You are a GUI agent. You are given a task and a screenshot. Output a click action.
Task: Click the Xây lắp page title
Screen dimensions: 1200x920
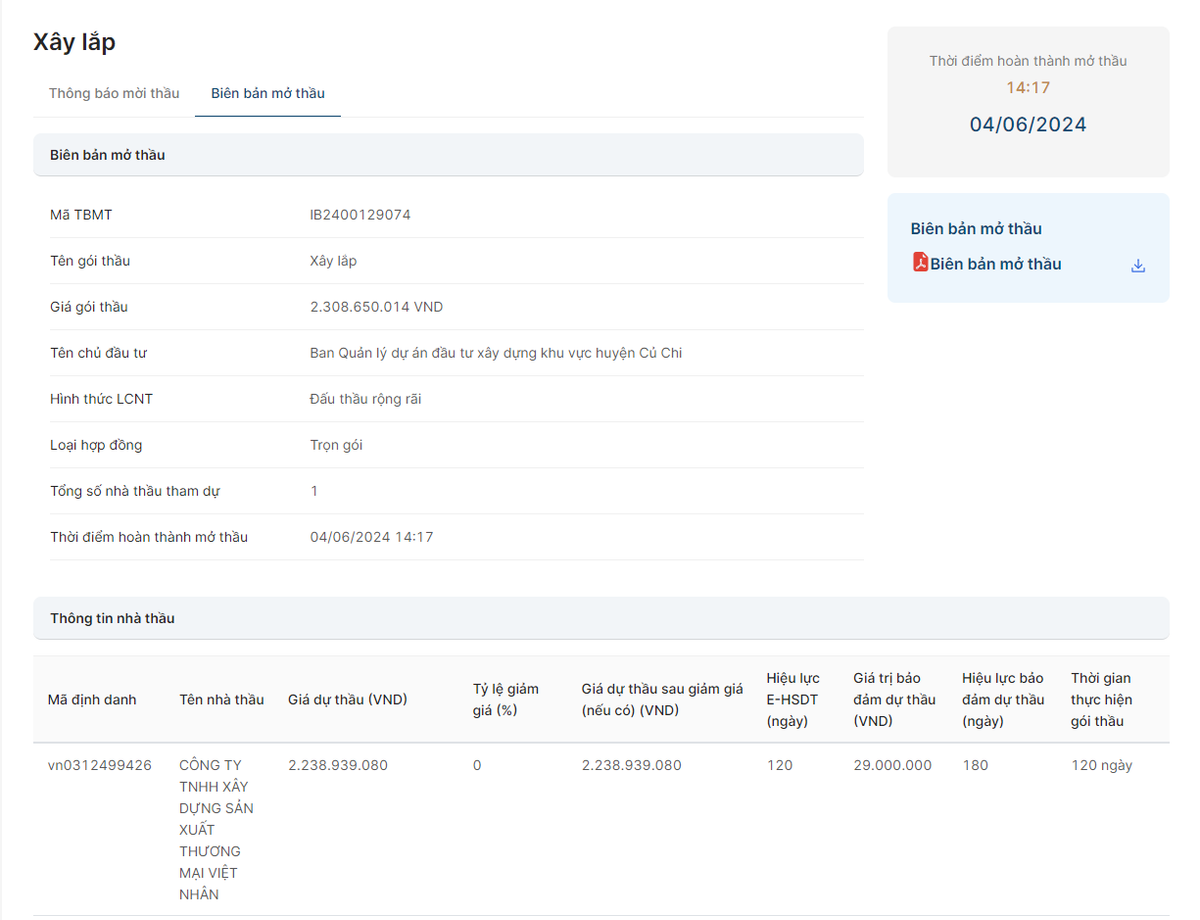pos(74,42)
